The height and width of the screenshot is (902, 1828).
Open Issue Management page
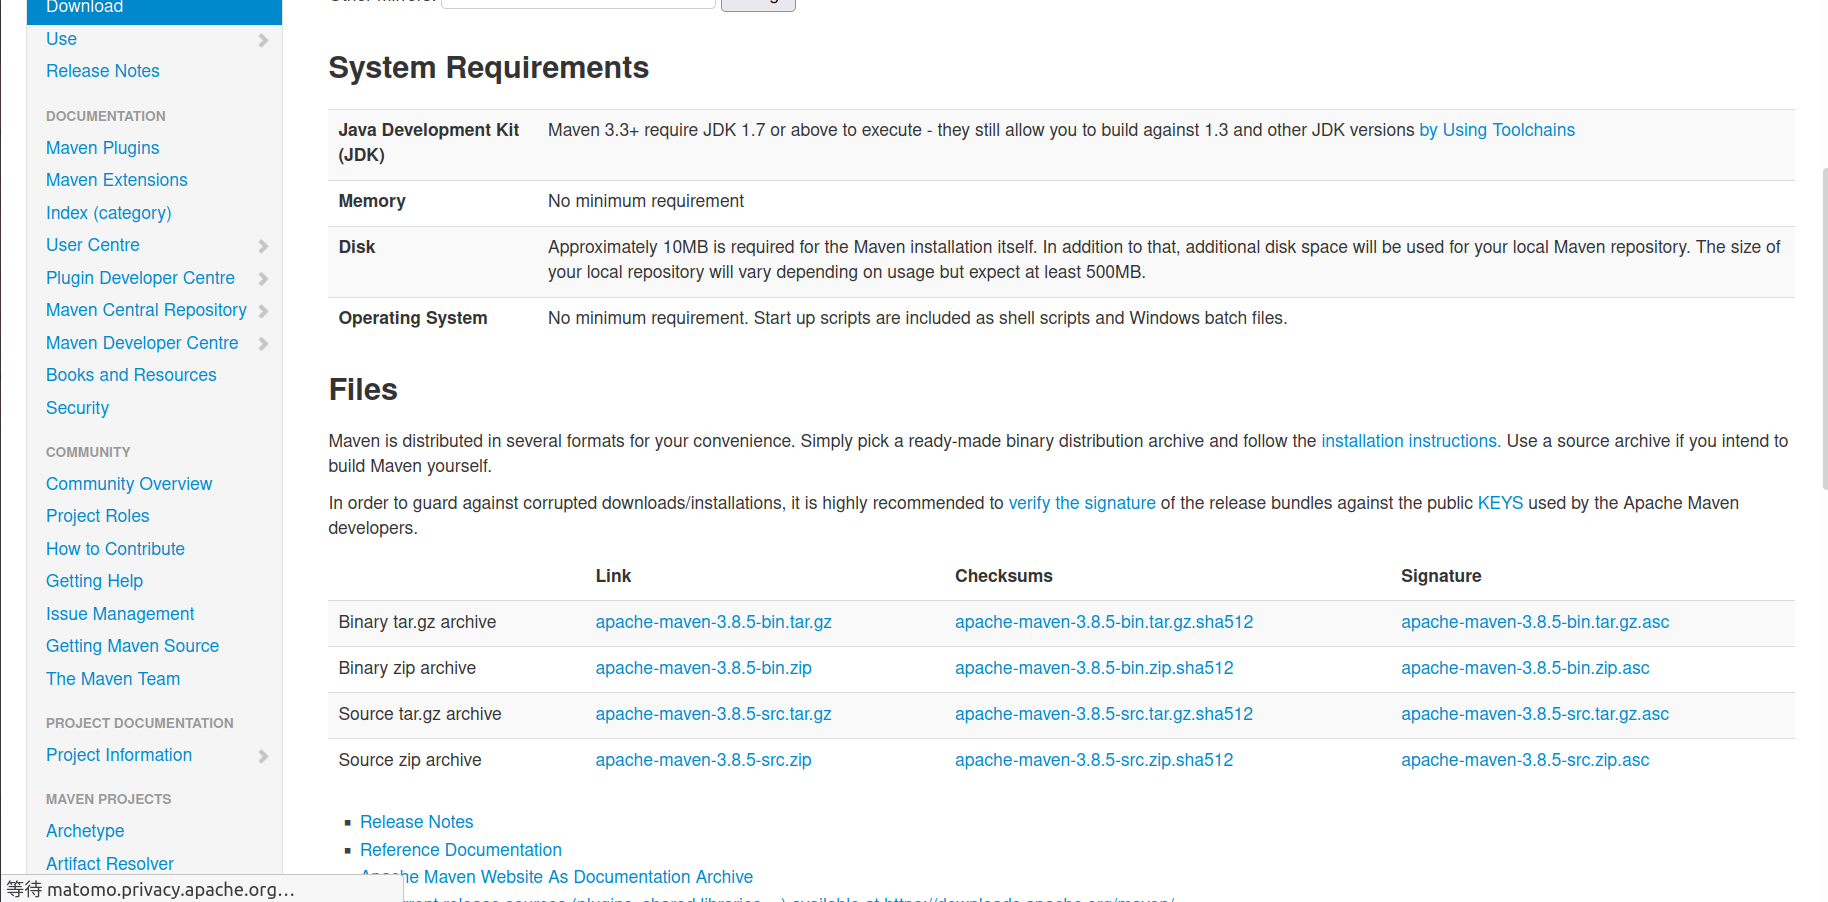pos(120,614)
